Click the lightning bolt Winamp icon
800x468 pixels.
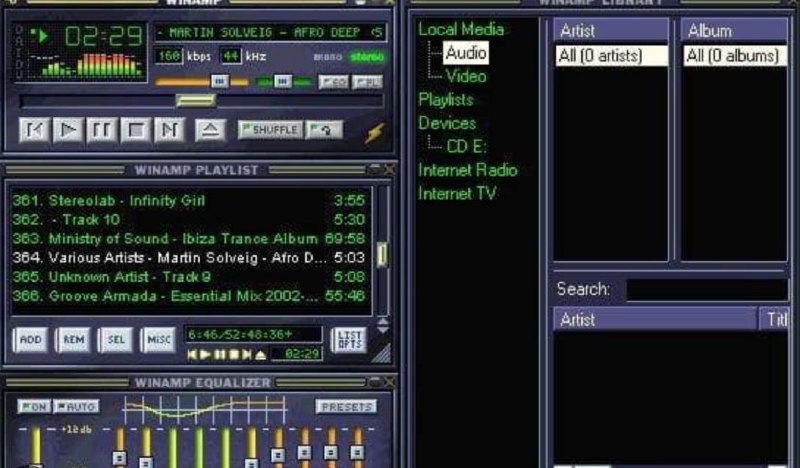tap(375, 133)
